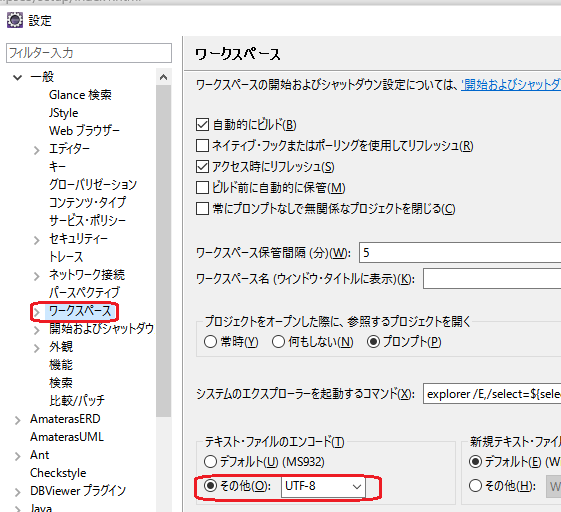Select トレース in the tree

click(66, 257)
